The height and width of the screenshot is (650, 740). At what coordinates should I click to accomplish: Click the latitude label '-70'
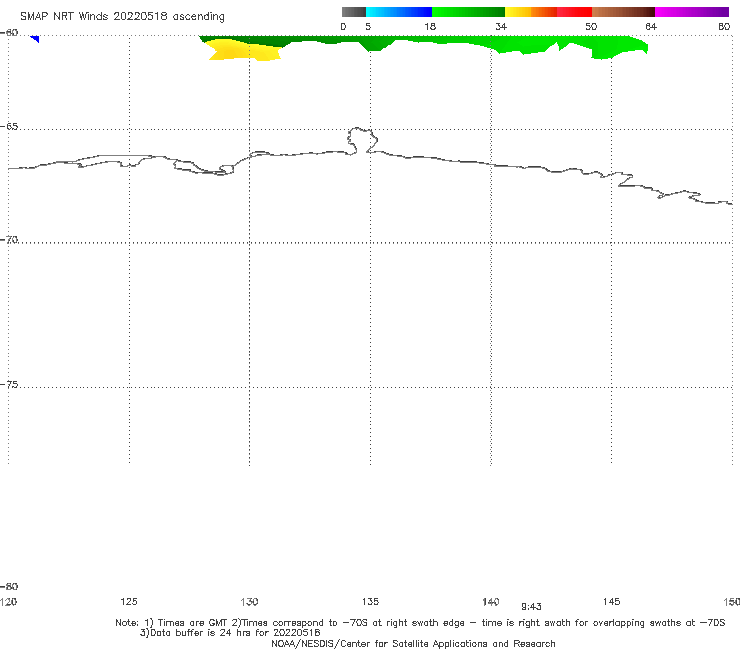pyautogui.click(x=9, y=240)
